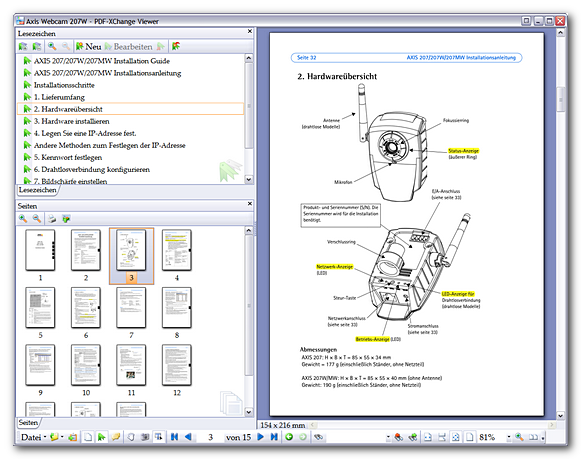This screenshot has height=459, width=581.
Task: Open the Datei menu
Action: coord(33,437)
